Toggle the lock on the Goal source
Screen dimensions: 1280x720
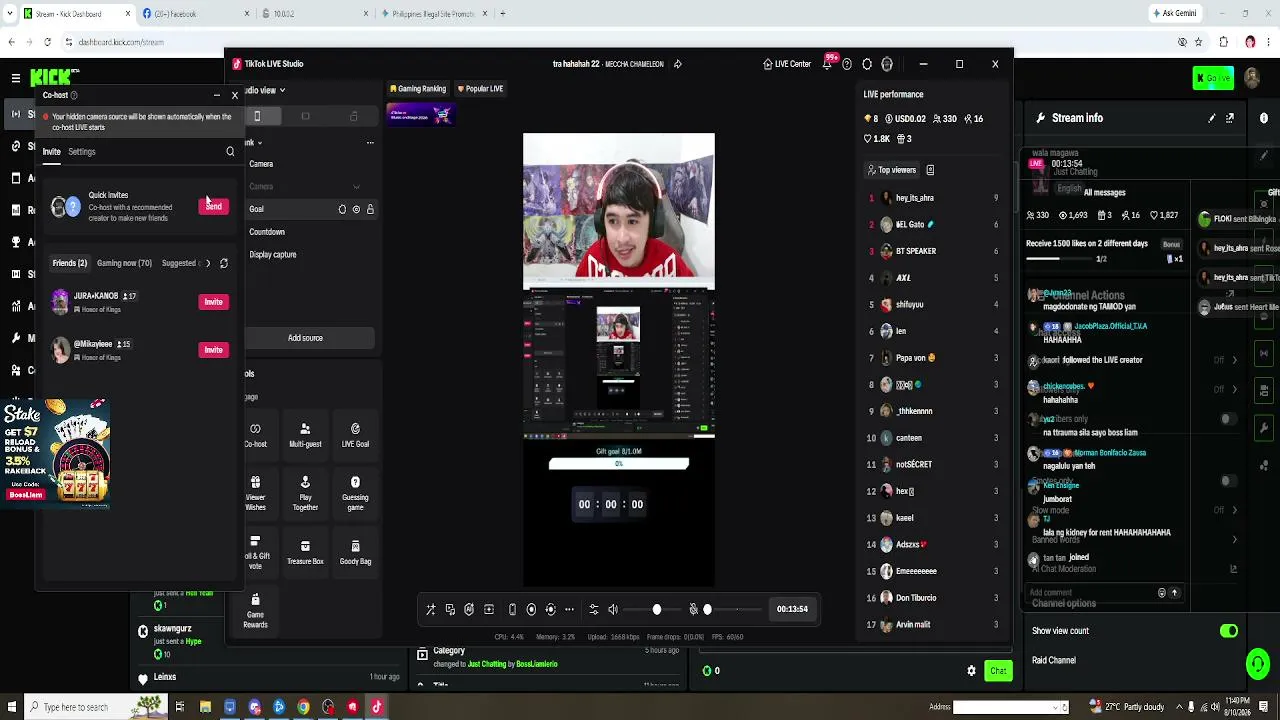370,209
